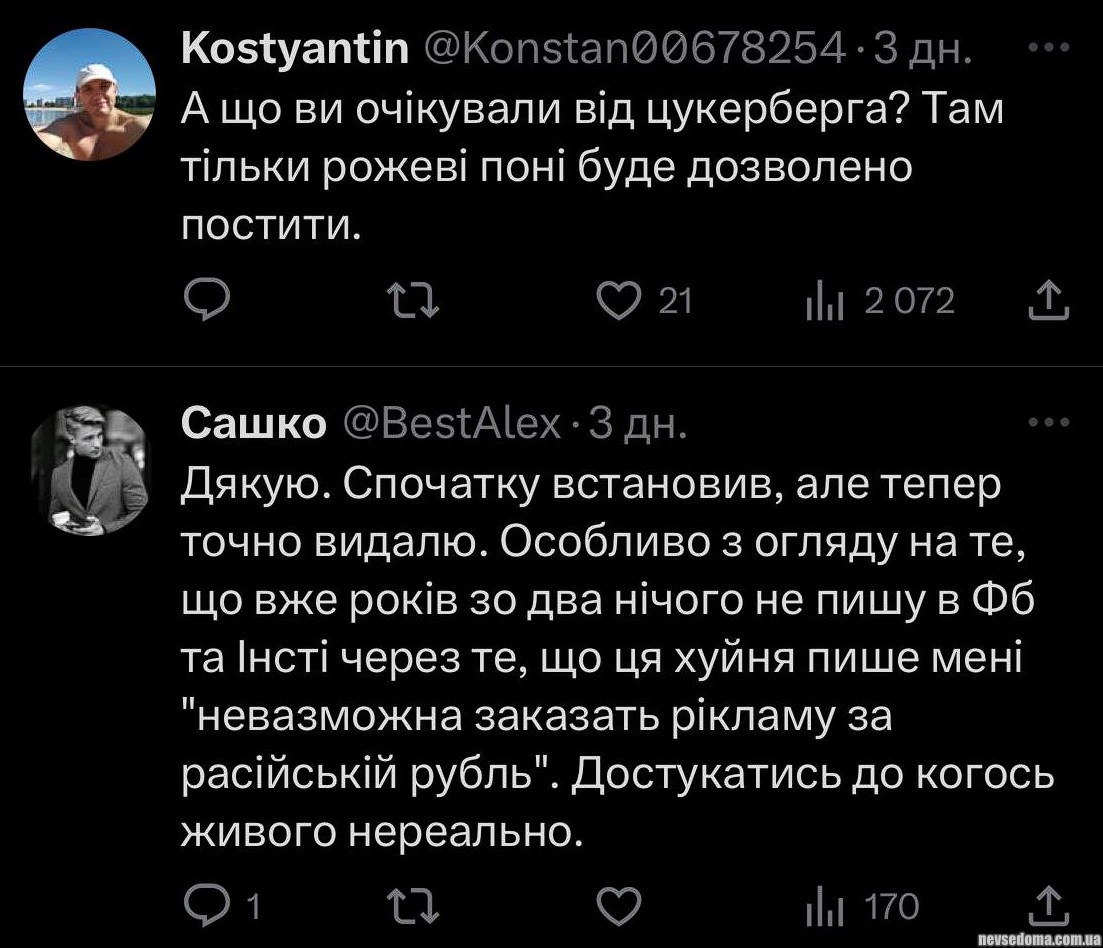Share Kostyantin's tweet
Screen dimensions: 1103x948
point(1049,299)
